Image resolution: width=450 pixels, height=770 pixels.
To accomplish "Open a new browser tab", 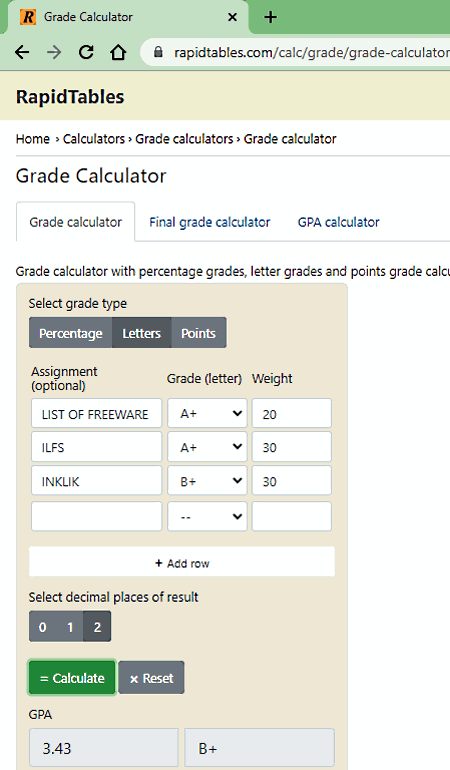I will [270, 17].
